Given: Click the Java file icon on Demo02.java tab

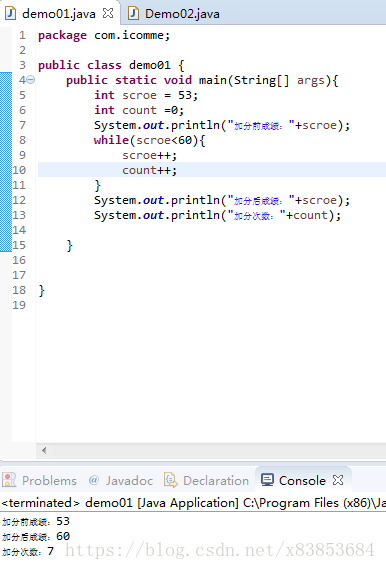Looking at the screenshot, I should [133, 13].
